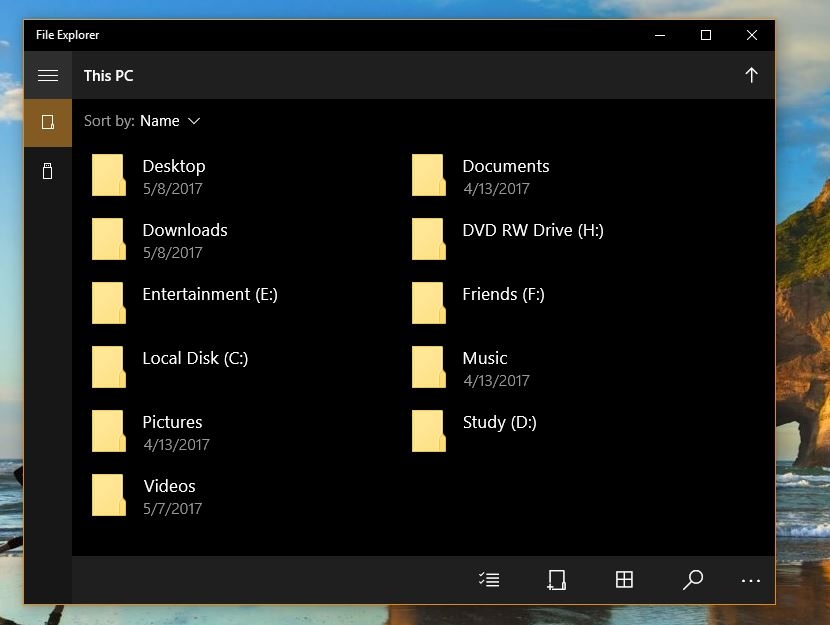Open the Music folder icon

[x=429, y=366]
